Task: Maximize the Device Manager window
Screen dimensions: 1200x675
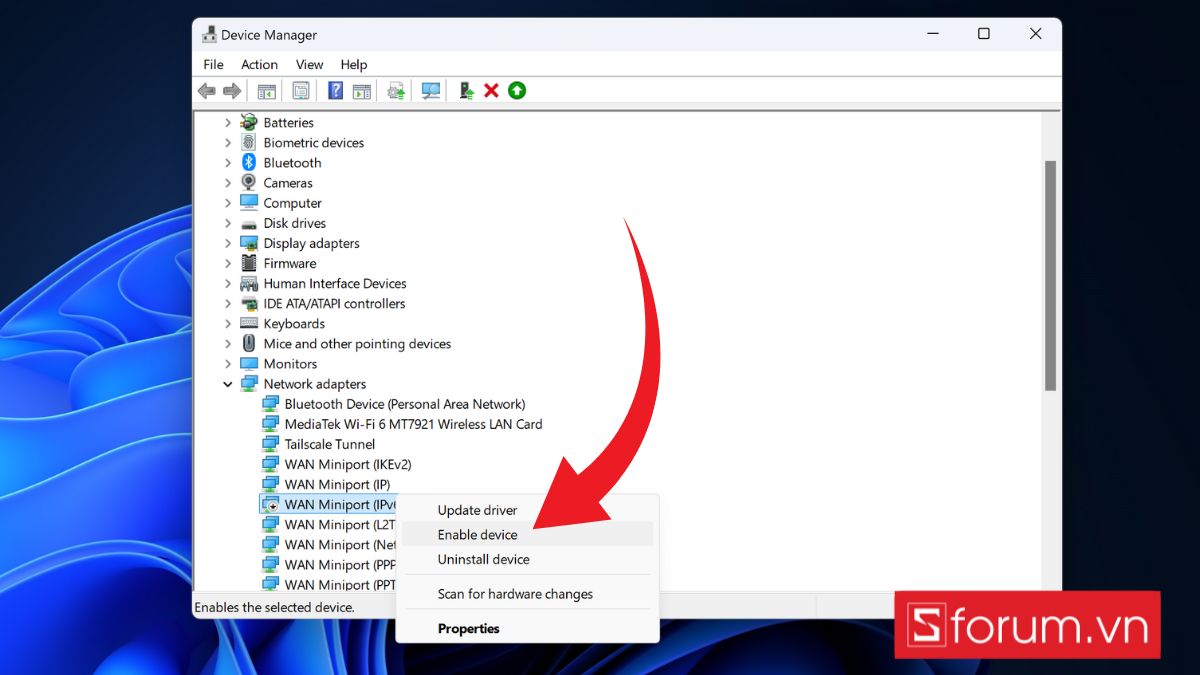Action: pyautogui.click(x=983, y=34)
